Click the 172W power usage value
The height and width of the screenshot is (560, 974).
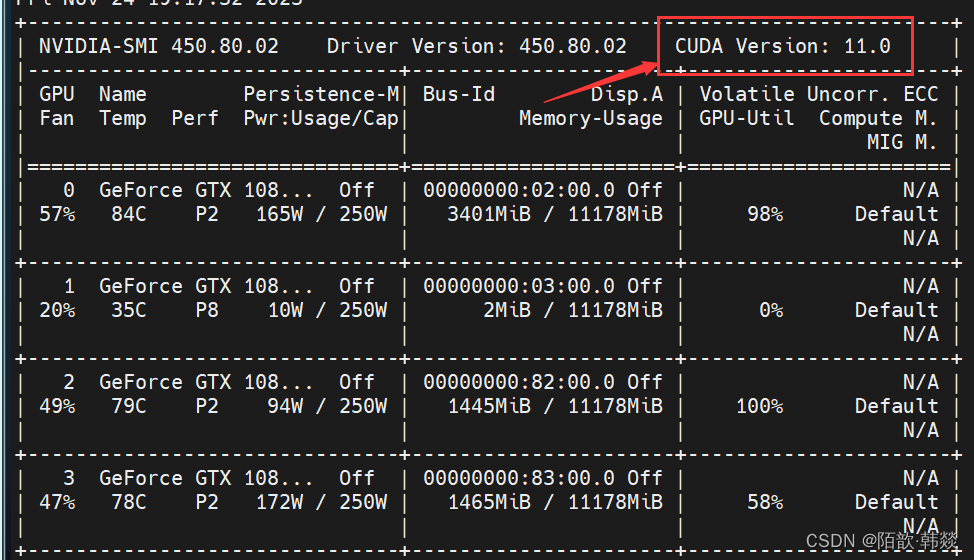tap(280, 502)
